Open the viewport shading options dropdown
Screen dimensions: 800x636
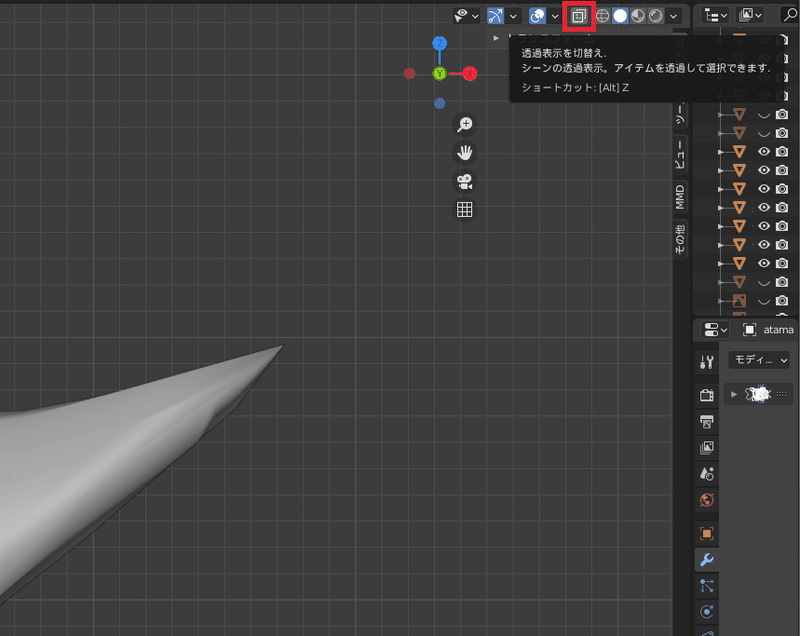tap(673, 16)
